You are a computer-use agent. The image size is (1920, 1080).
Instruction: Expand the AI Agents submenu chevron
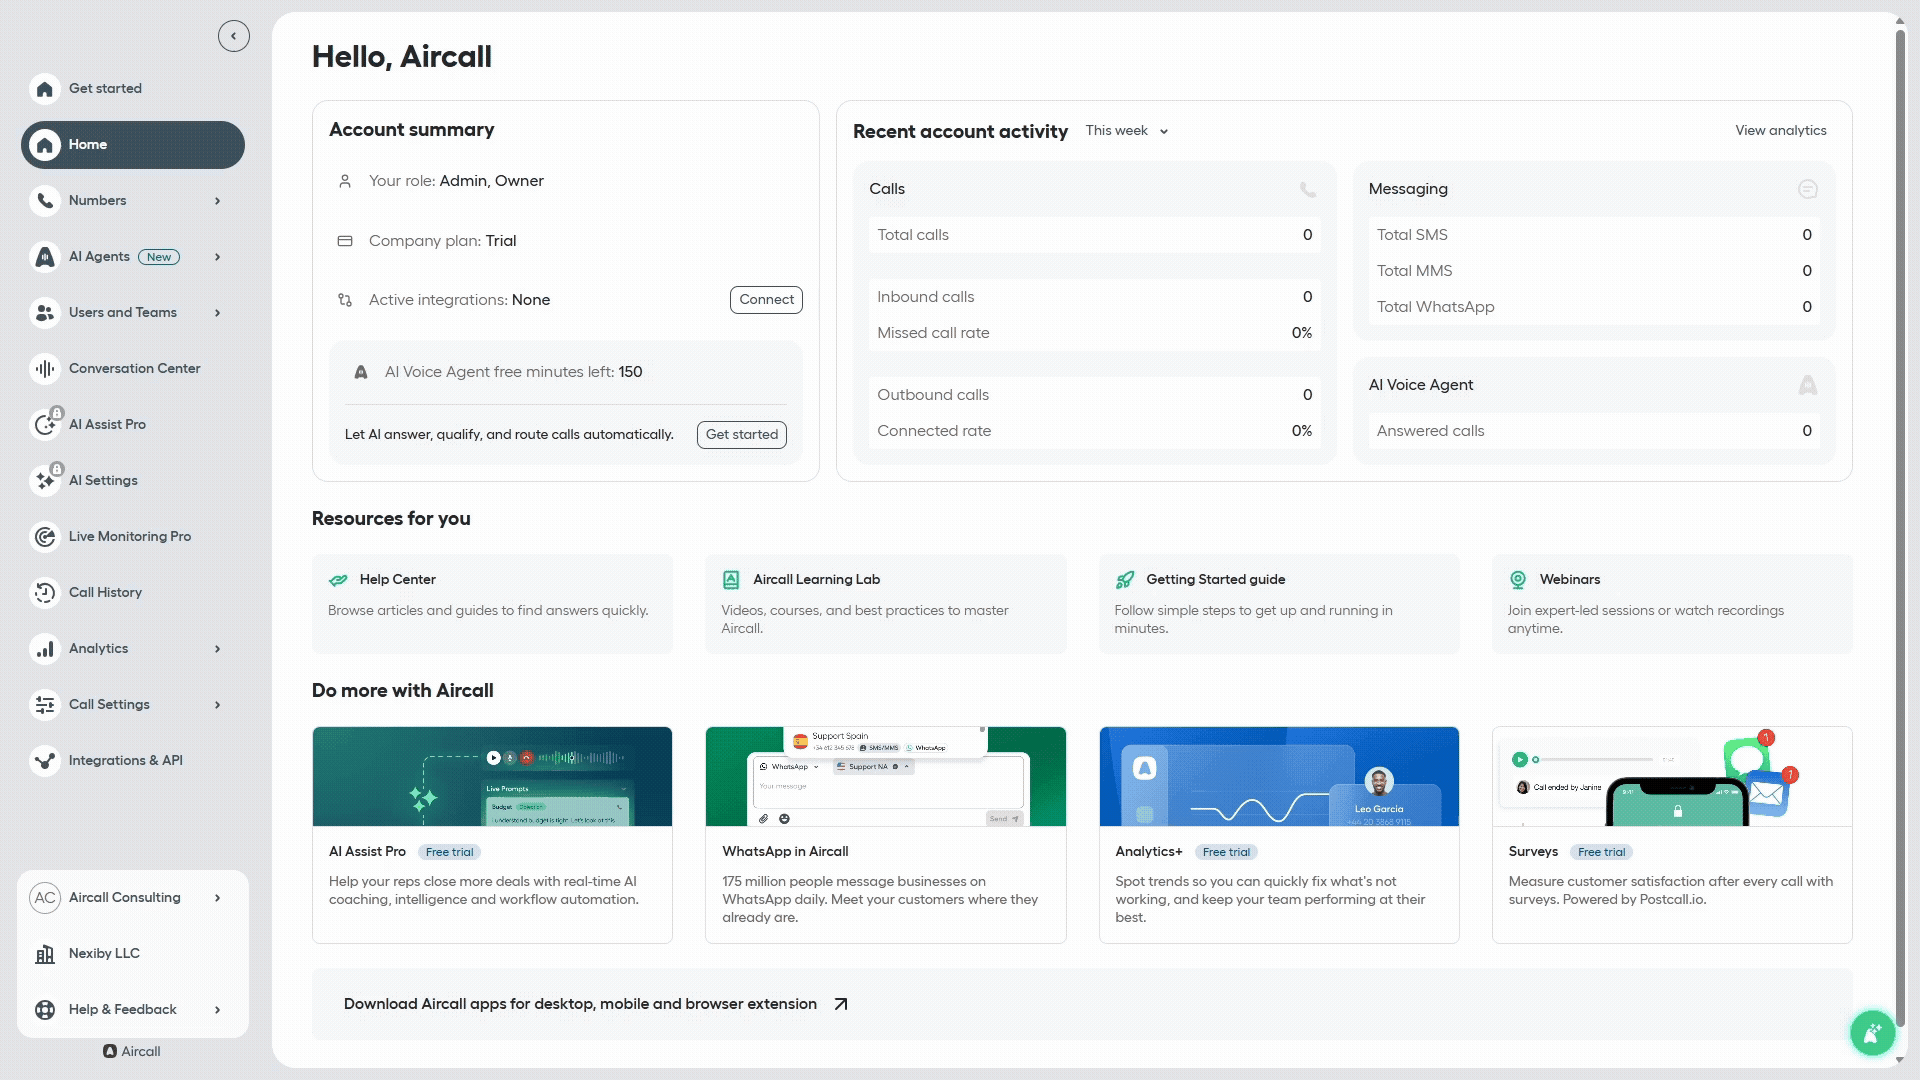coord(217,257)
